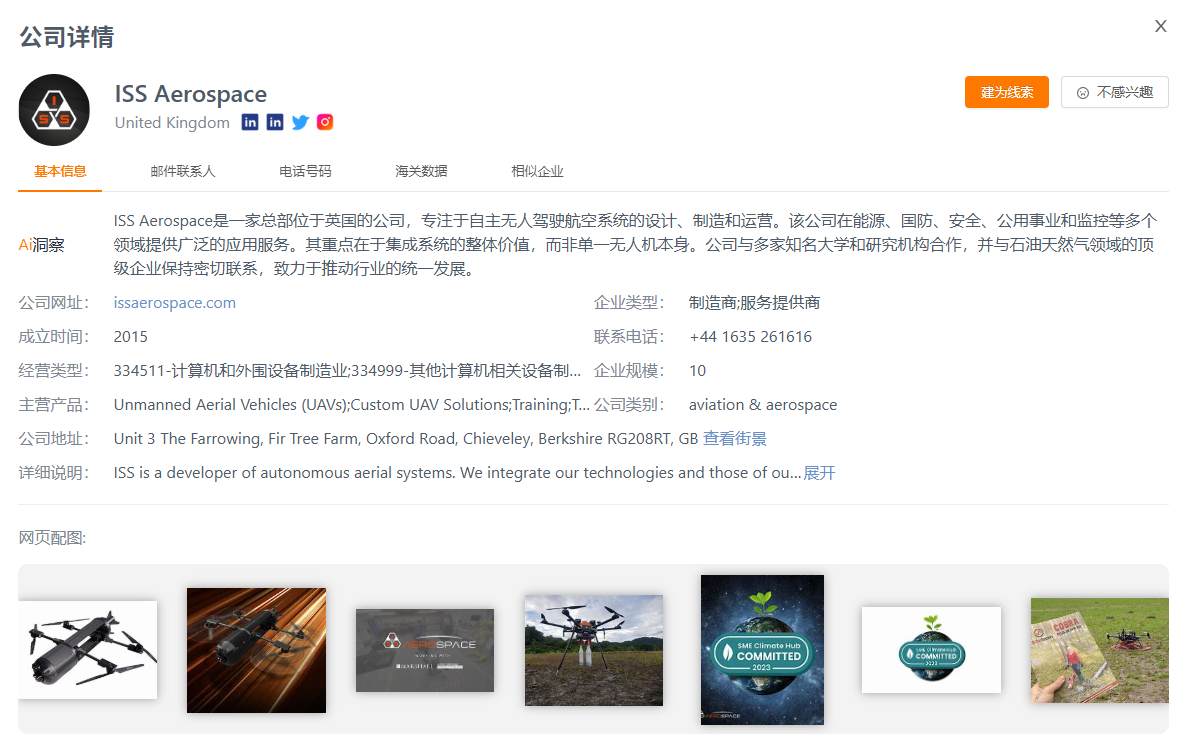Open the drone-in-field thumbnail
This screenshot has width=1189, height=737.
594,650
